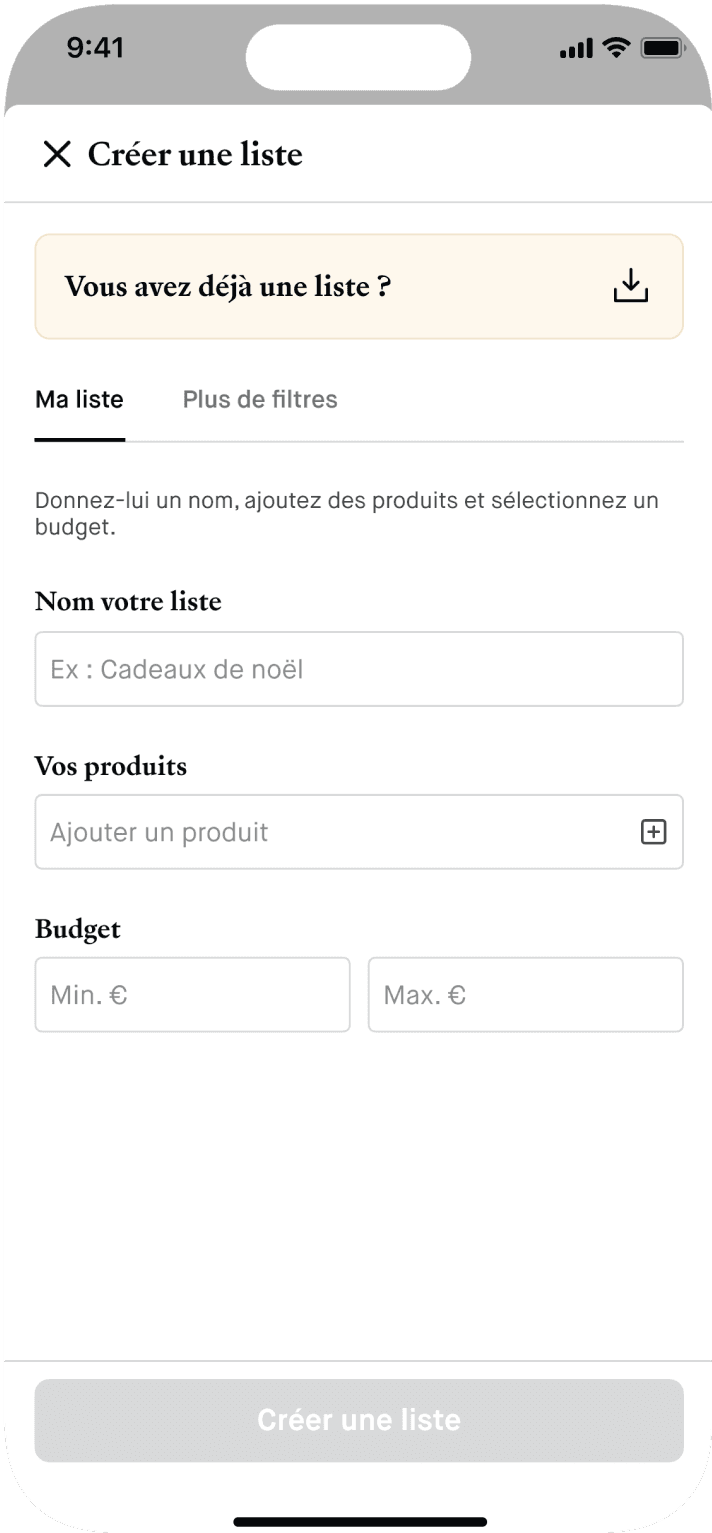Open the Plus de filtres tab

[260, 400]
